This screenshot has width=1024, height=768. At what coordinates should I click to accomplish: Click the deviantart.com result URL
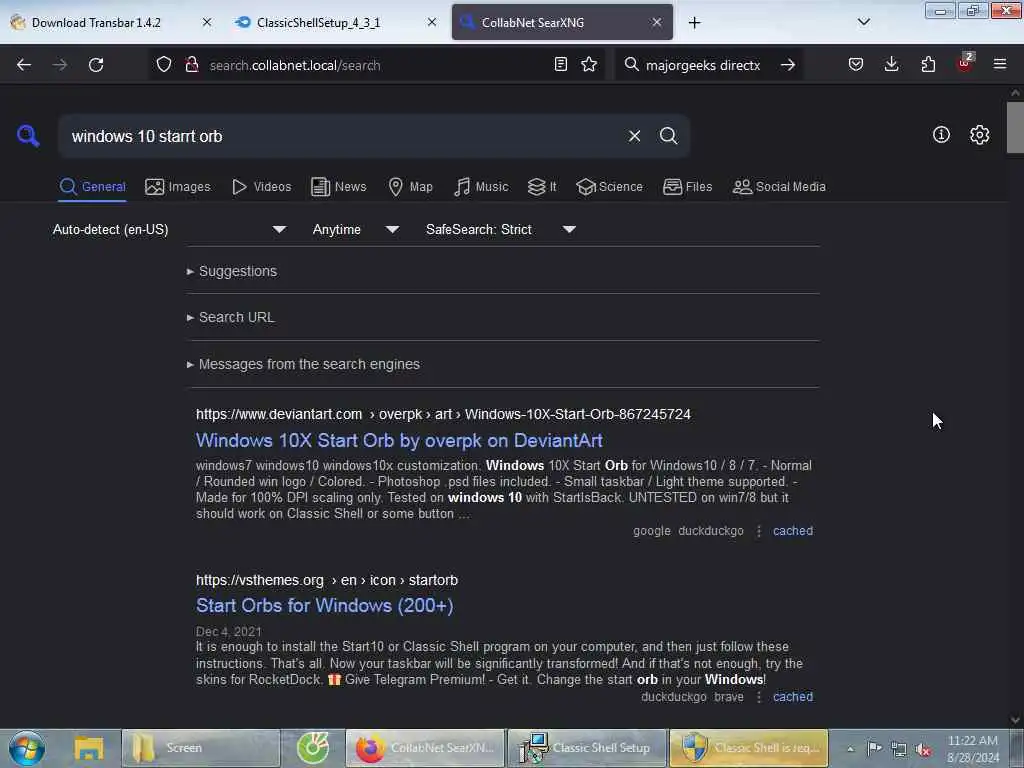(443, 414)
